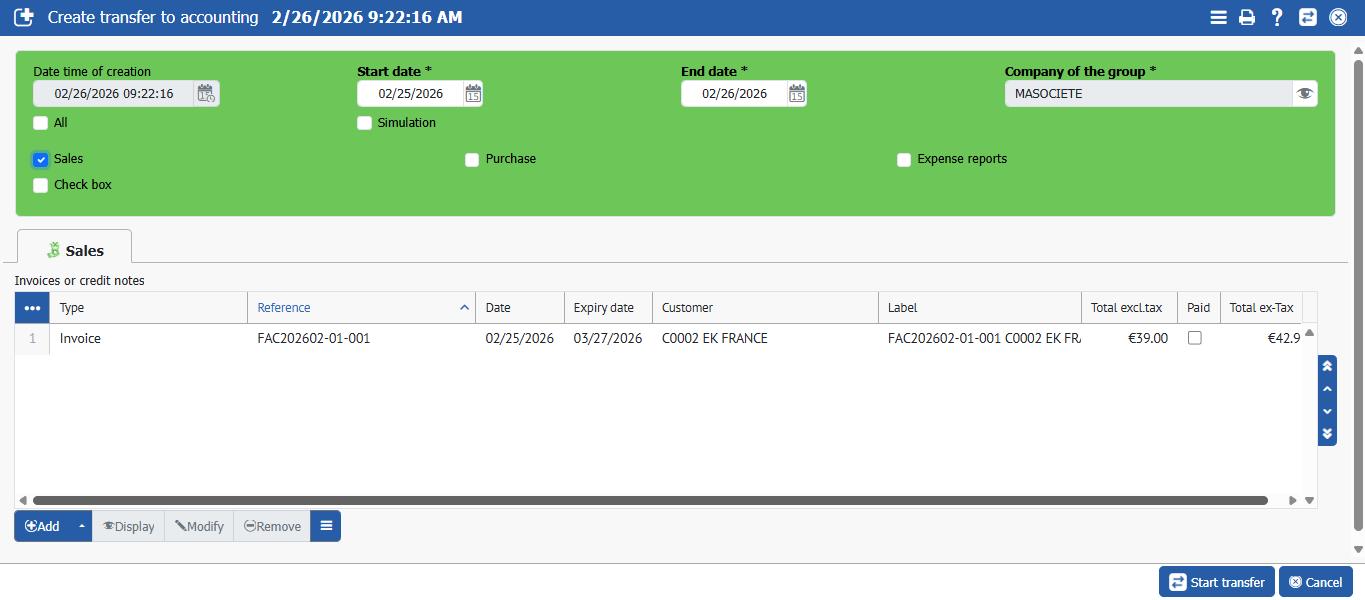The image size is (1365, 600).
Task: Click the horizontal scrollbar of invoices grid
Action: [650, 500]
